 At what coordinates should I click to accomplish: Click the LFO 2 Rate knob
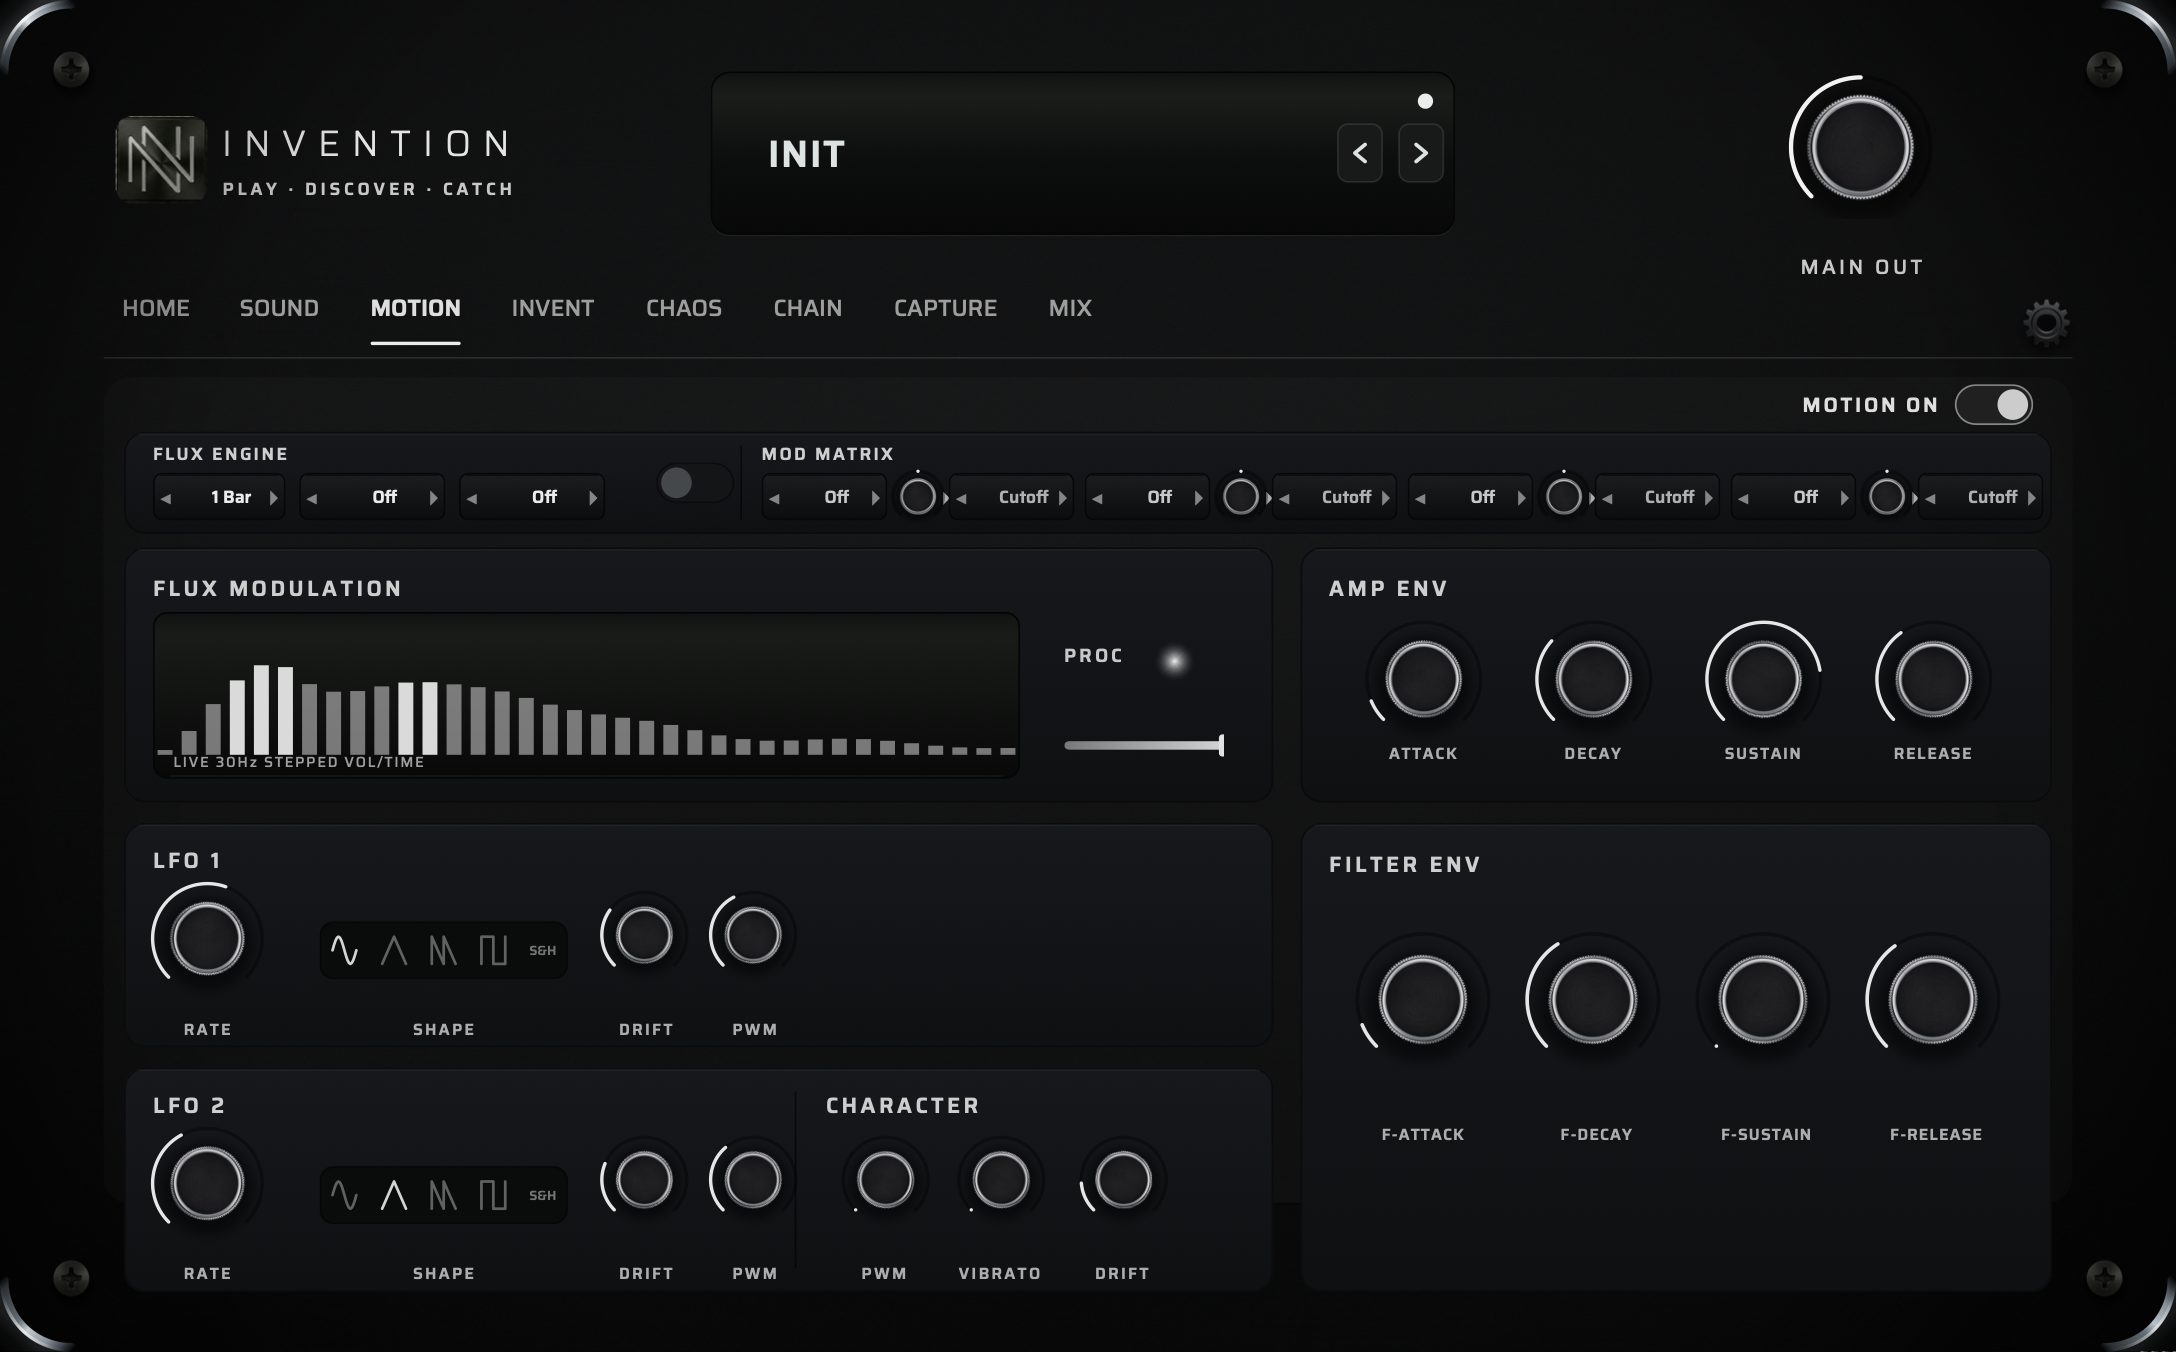point(207,1183)
